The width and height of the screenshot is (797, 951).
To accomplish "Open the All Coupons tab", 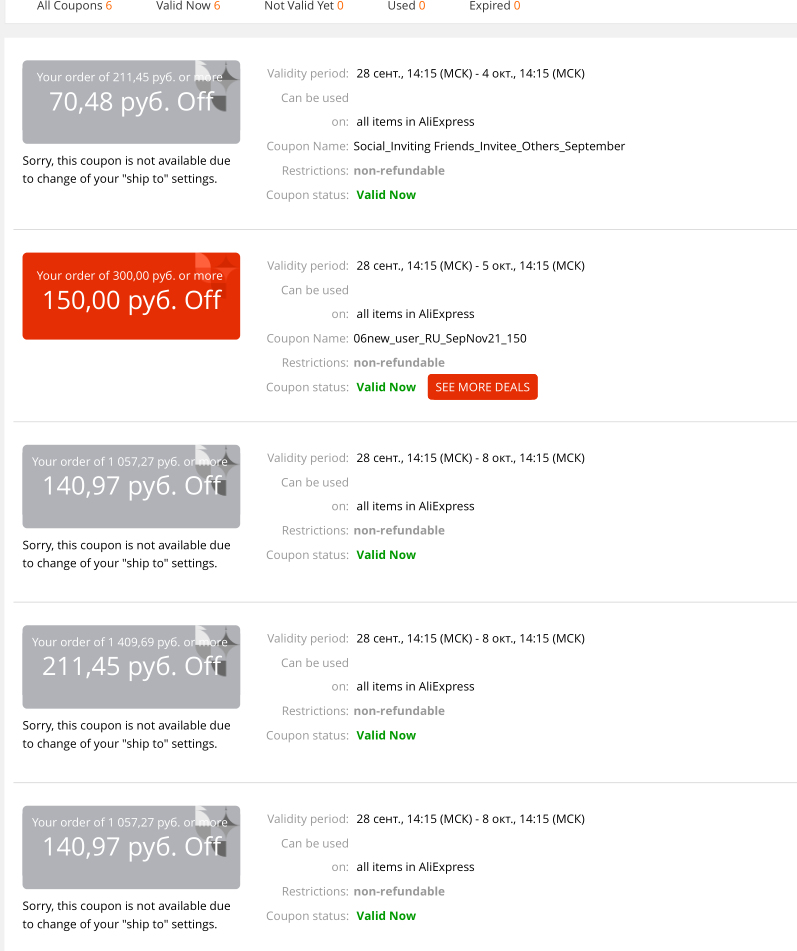I will click(x=74, y=6).
